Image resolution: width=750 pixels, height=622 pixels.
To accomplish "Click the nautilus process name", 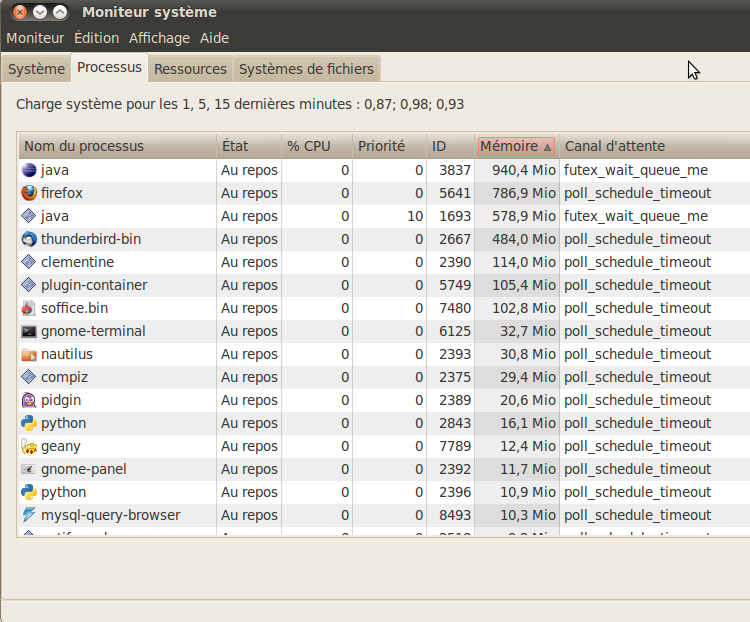I will [67, 354].
